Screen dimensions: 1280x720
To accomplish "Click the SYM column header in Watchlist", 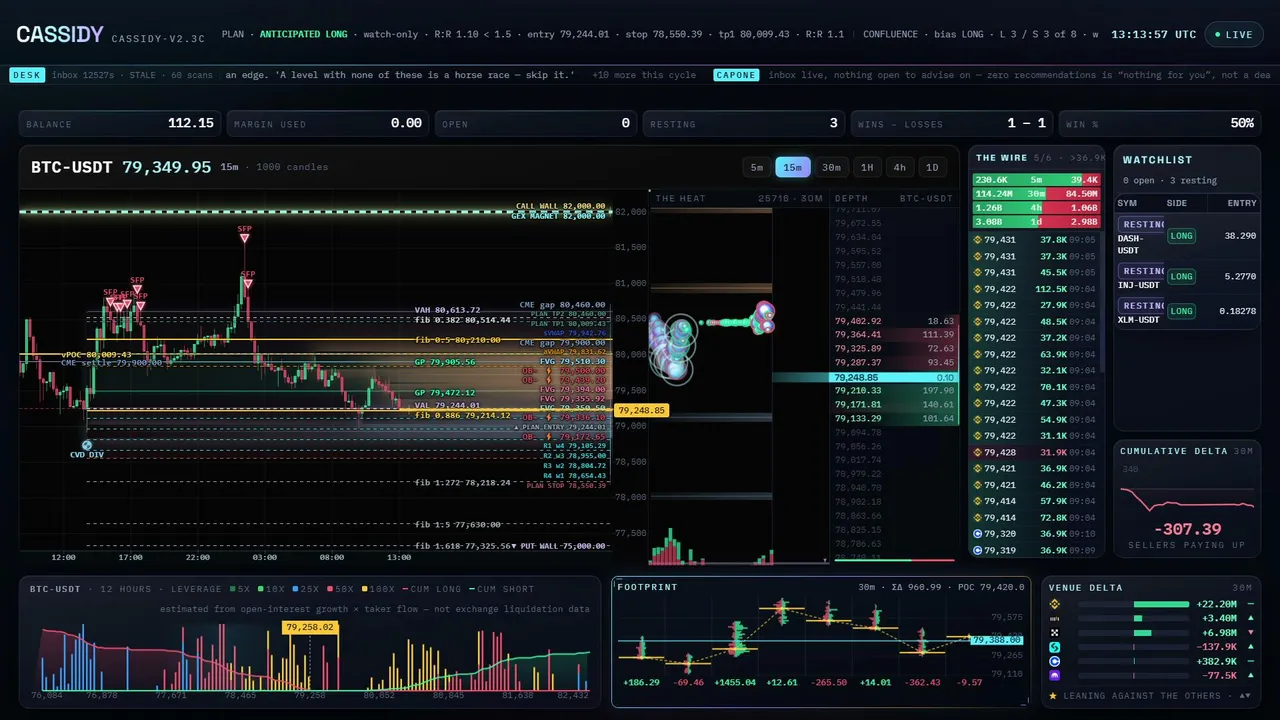I will pyautogui.click(x=1127, y=203).
